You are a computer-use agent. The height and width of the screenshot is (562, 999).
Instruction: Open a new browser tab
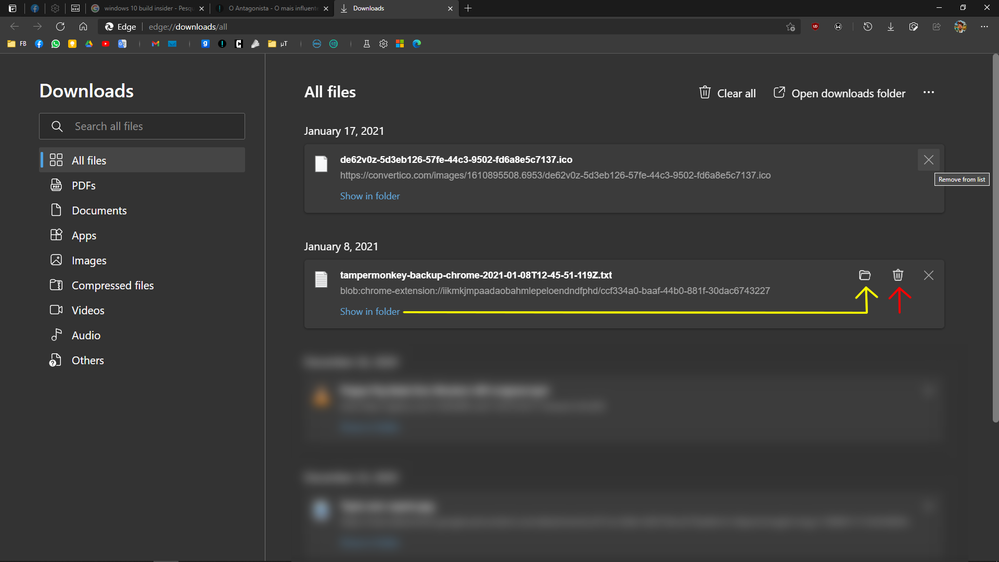pyautogui.click(x=468, y=8)
